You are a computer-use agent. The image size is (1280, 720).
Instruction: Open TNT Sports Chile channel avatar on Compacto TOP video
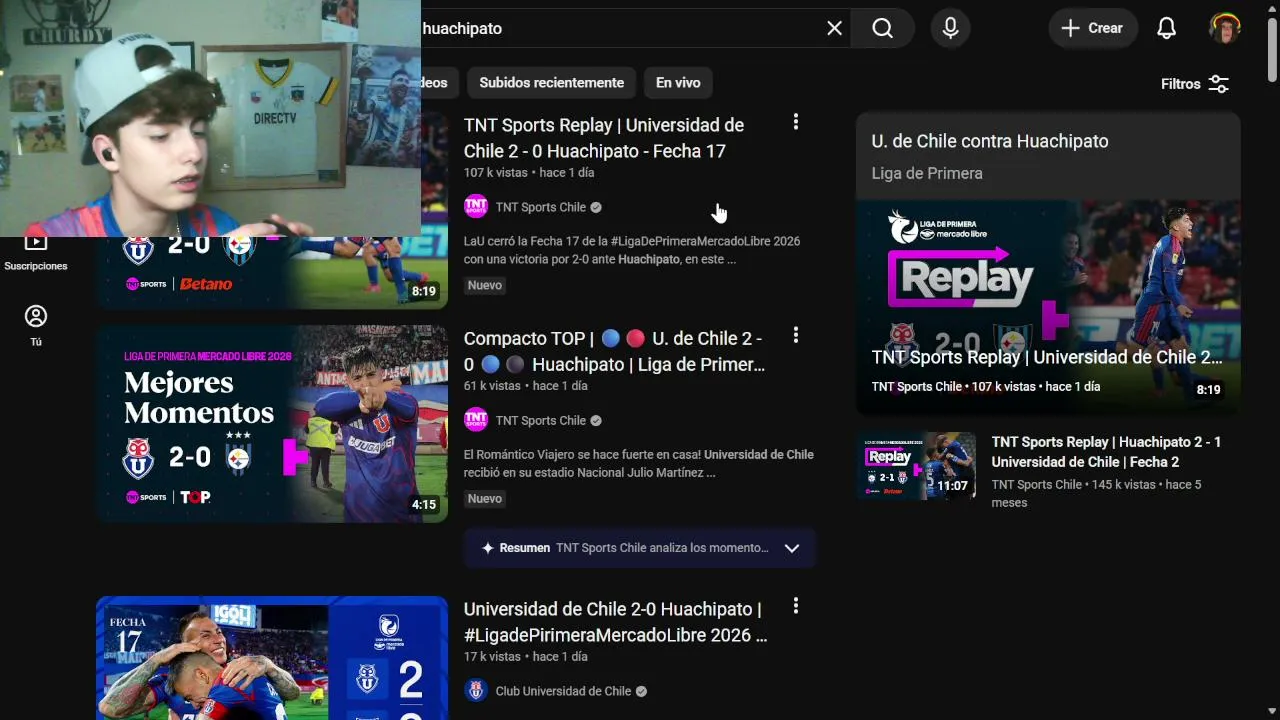point(476,420)
